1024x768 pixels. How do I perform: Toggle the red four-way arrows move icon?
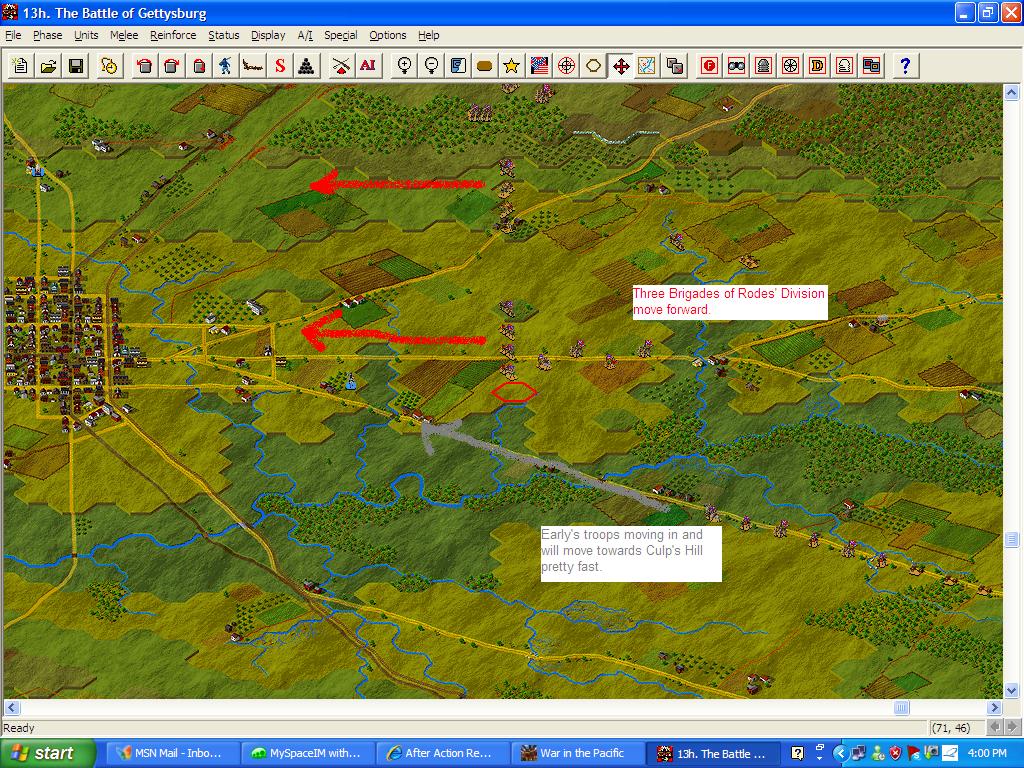coord(620,65)
